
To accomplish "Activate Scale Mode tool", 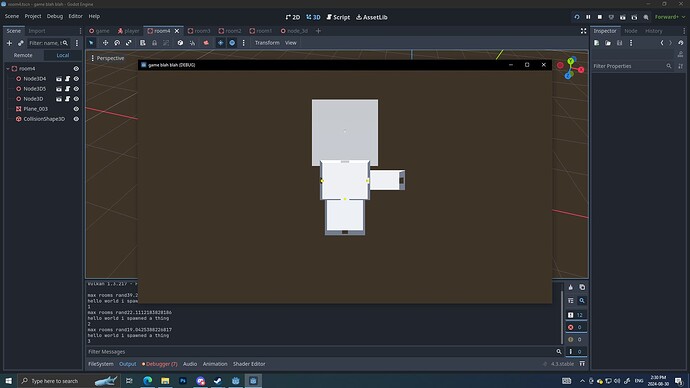I will (x=128, y=43).
